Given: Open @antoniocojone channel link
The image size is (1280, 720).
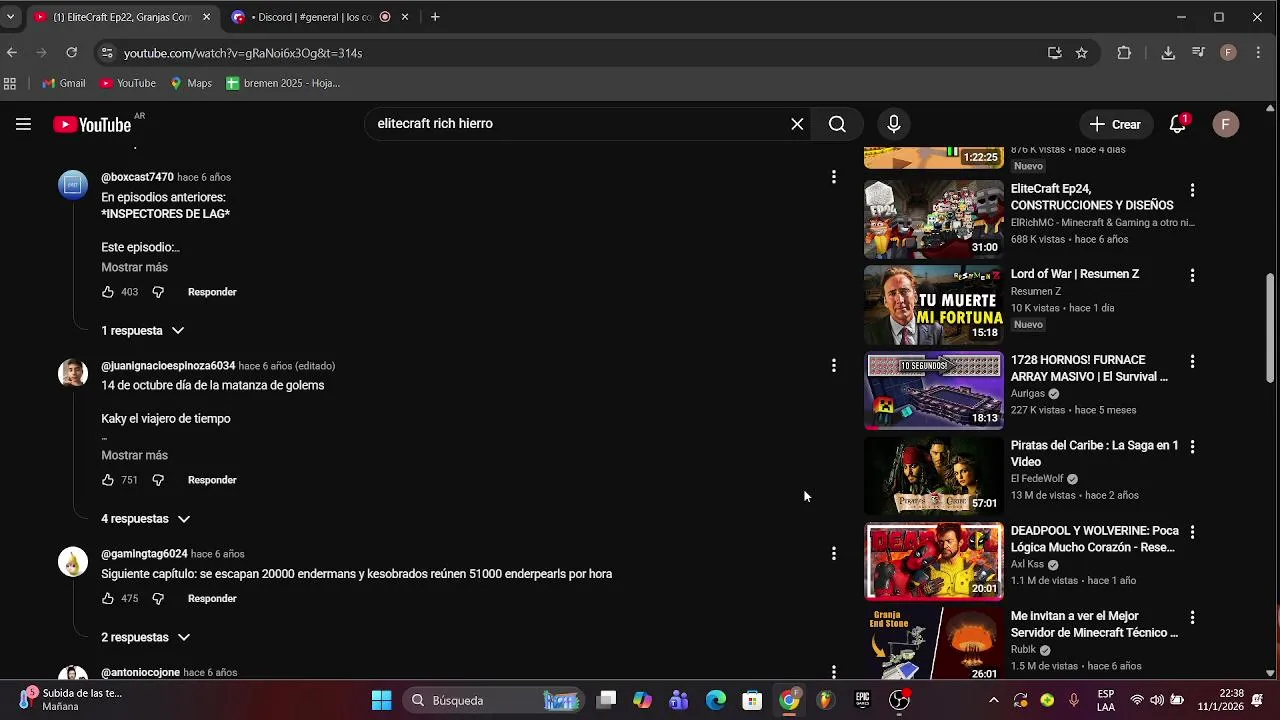Looking at the screenshot, I should tap(140, 673).
